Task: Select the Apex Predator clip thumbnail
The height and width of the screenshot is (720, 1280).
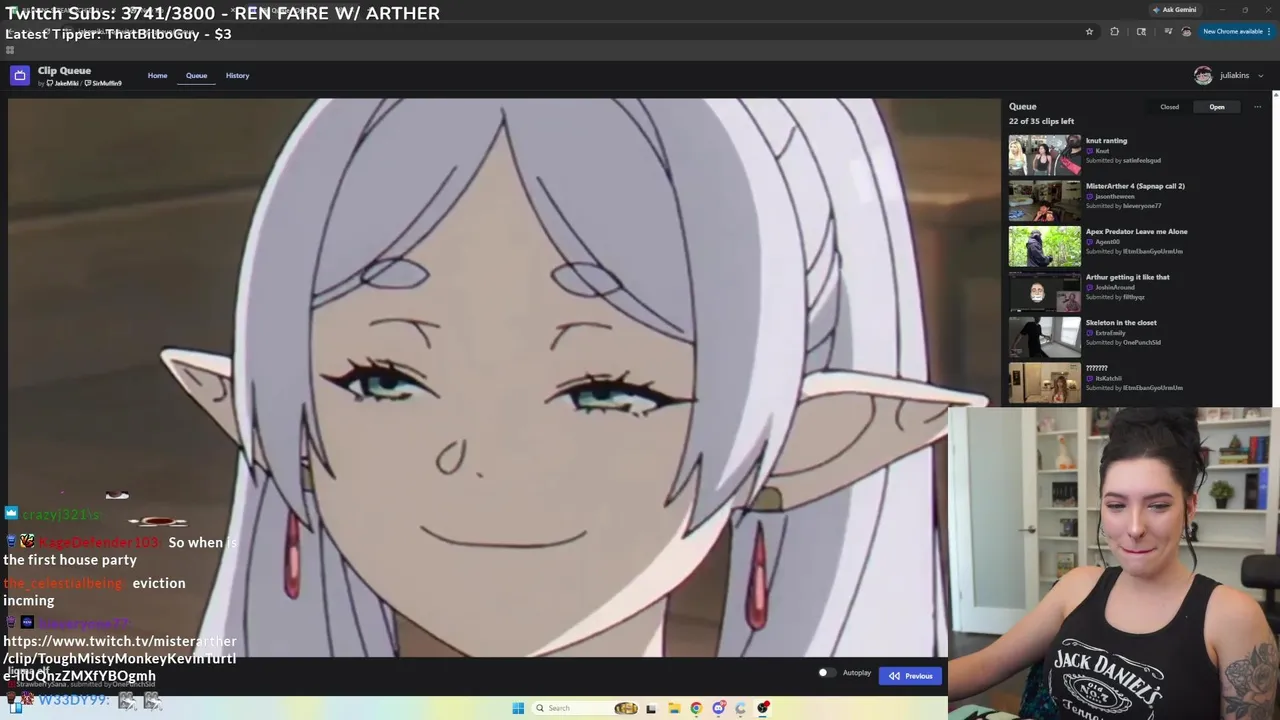Action: pos(1044,247)
